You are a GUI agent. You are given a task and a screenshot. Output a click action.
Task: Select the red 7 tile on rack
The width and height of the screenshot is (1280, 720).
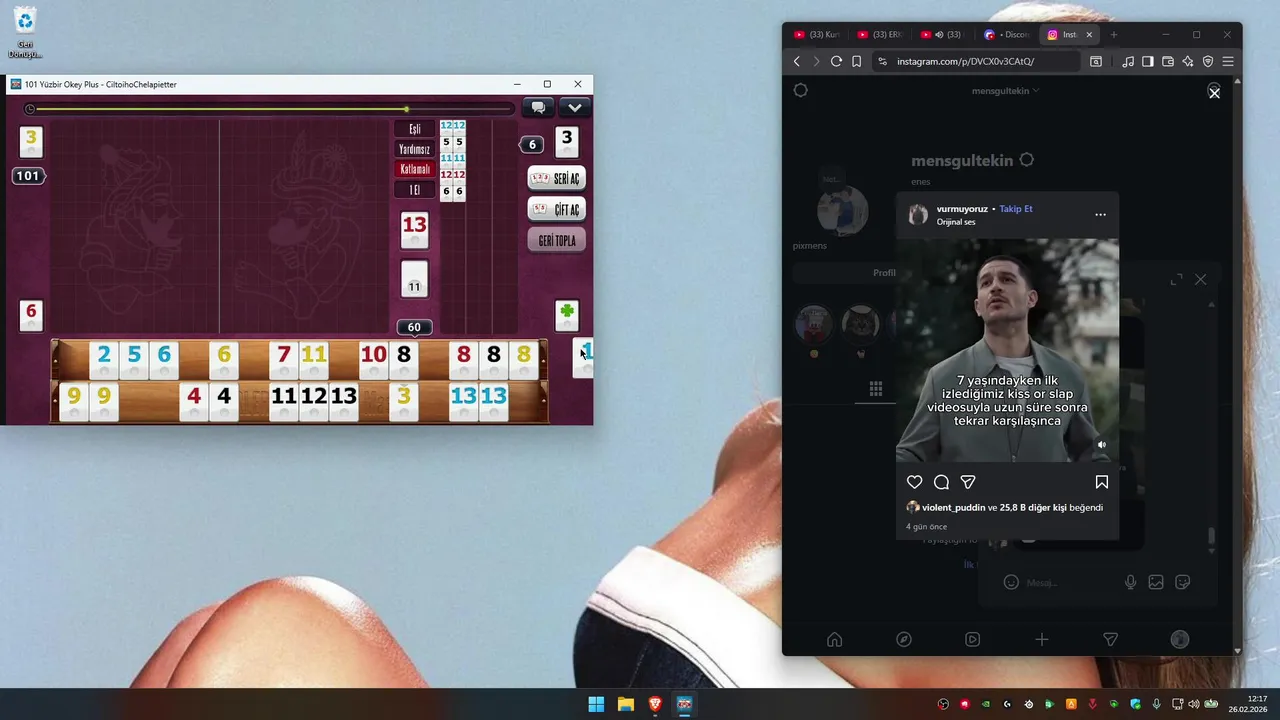[x=284, y=359]
